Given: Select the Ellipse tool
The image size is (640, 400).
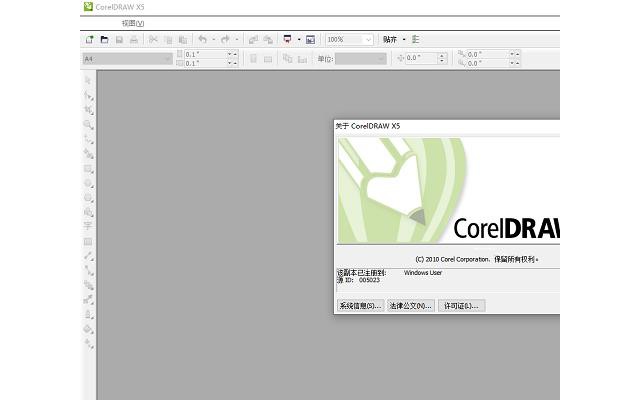Looking at the screenshot, I should (x=89, y=183).
